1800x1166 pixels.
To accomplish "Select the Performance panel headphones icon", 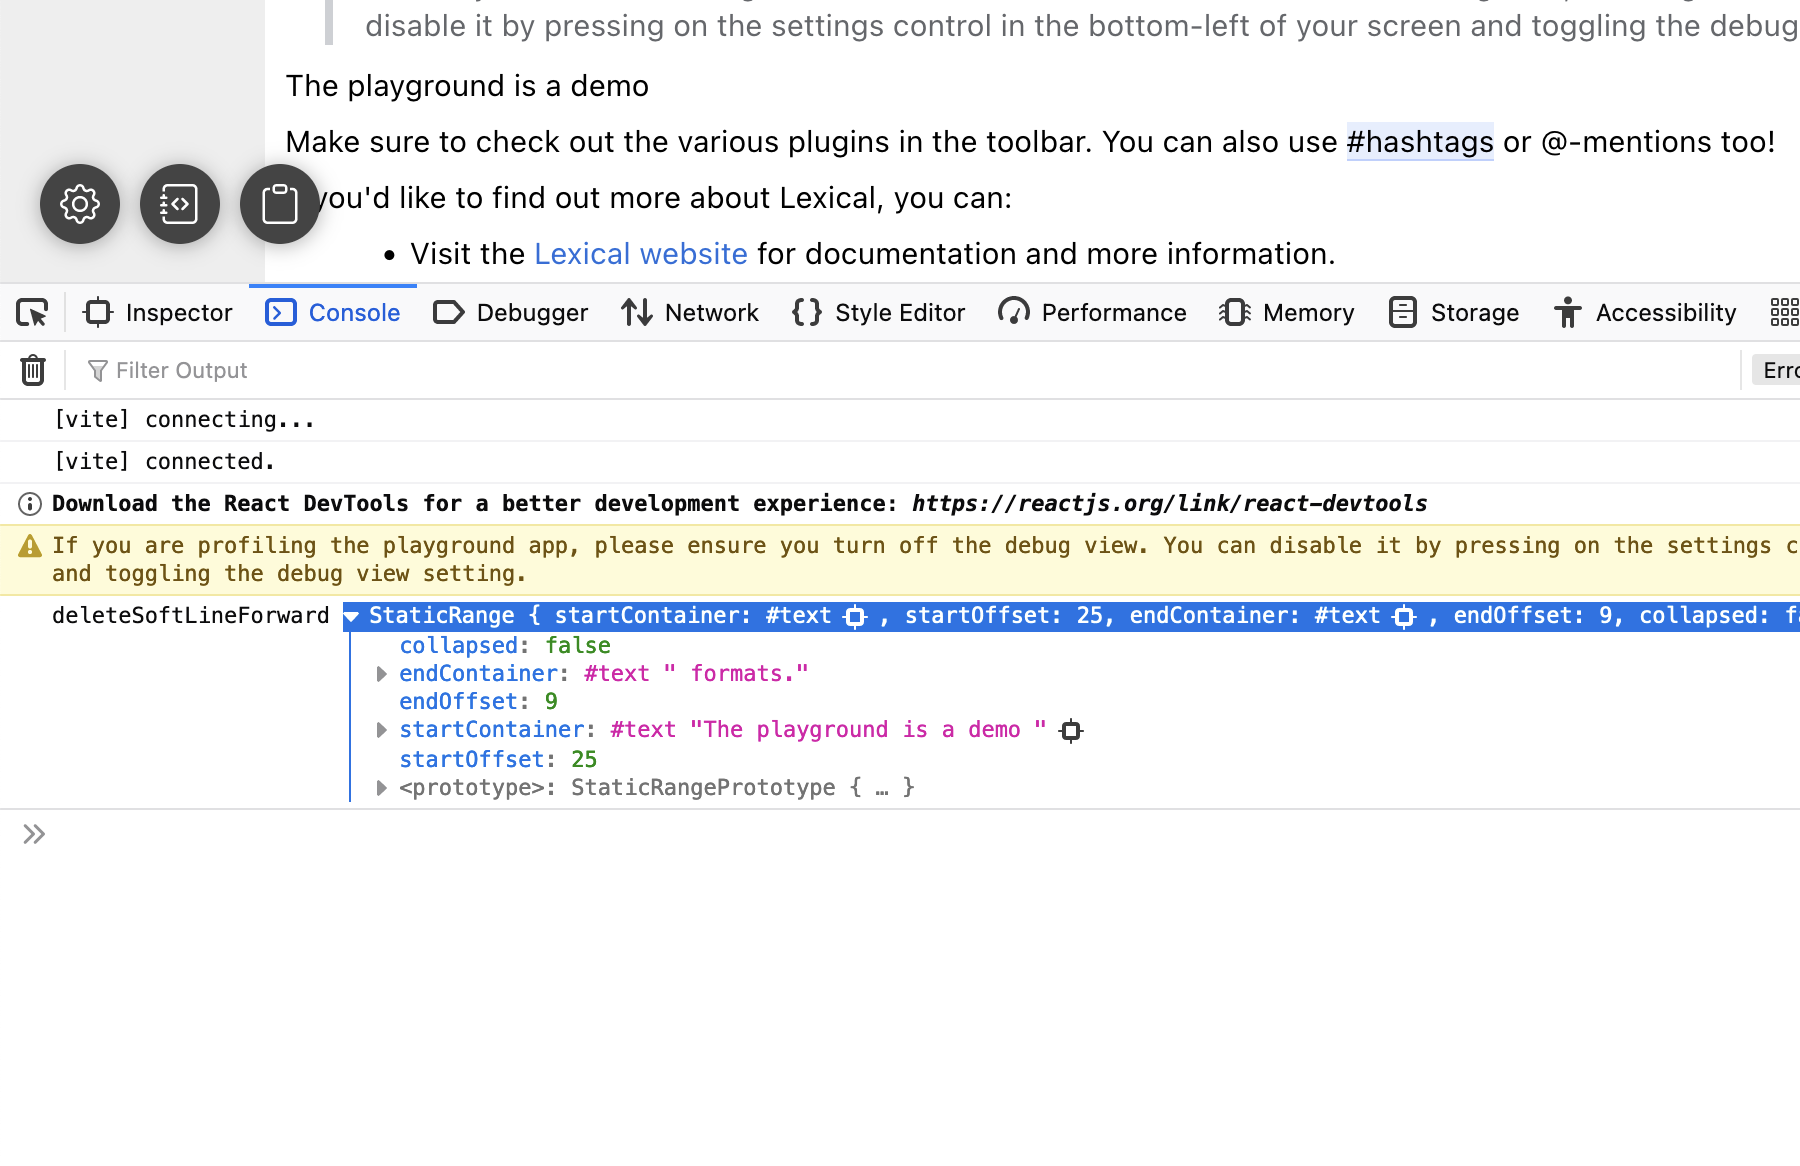I will [1012, 312].
